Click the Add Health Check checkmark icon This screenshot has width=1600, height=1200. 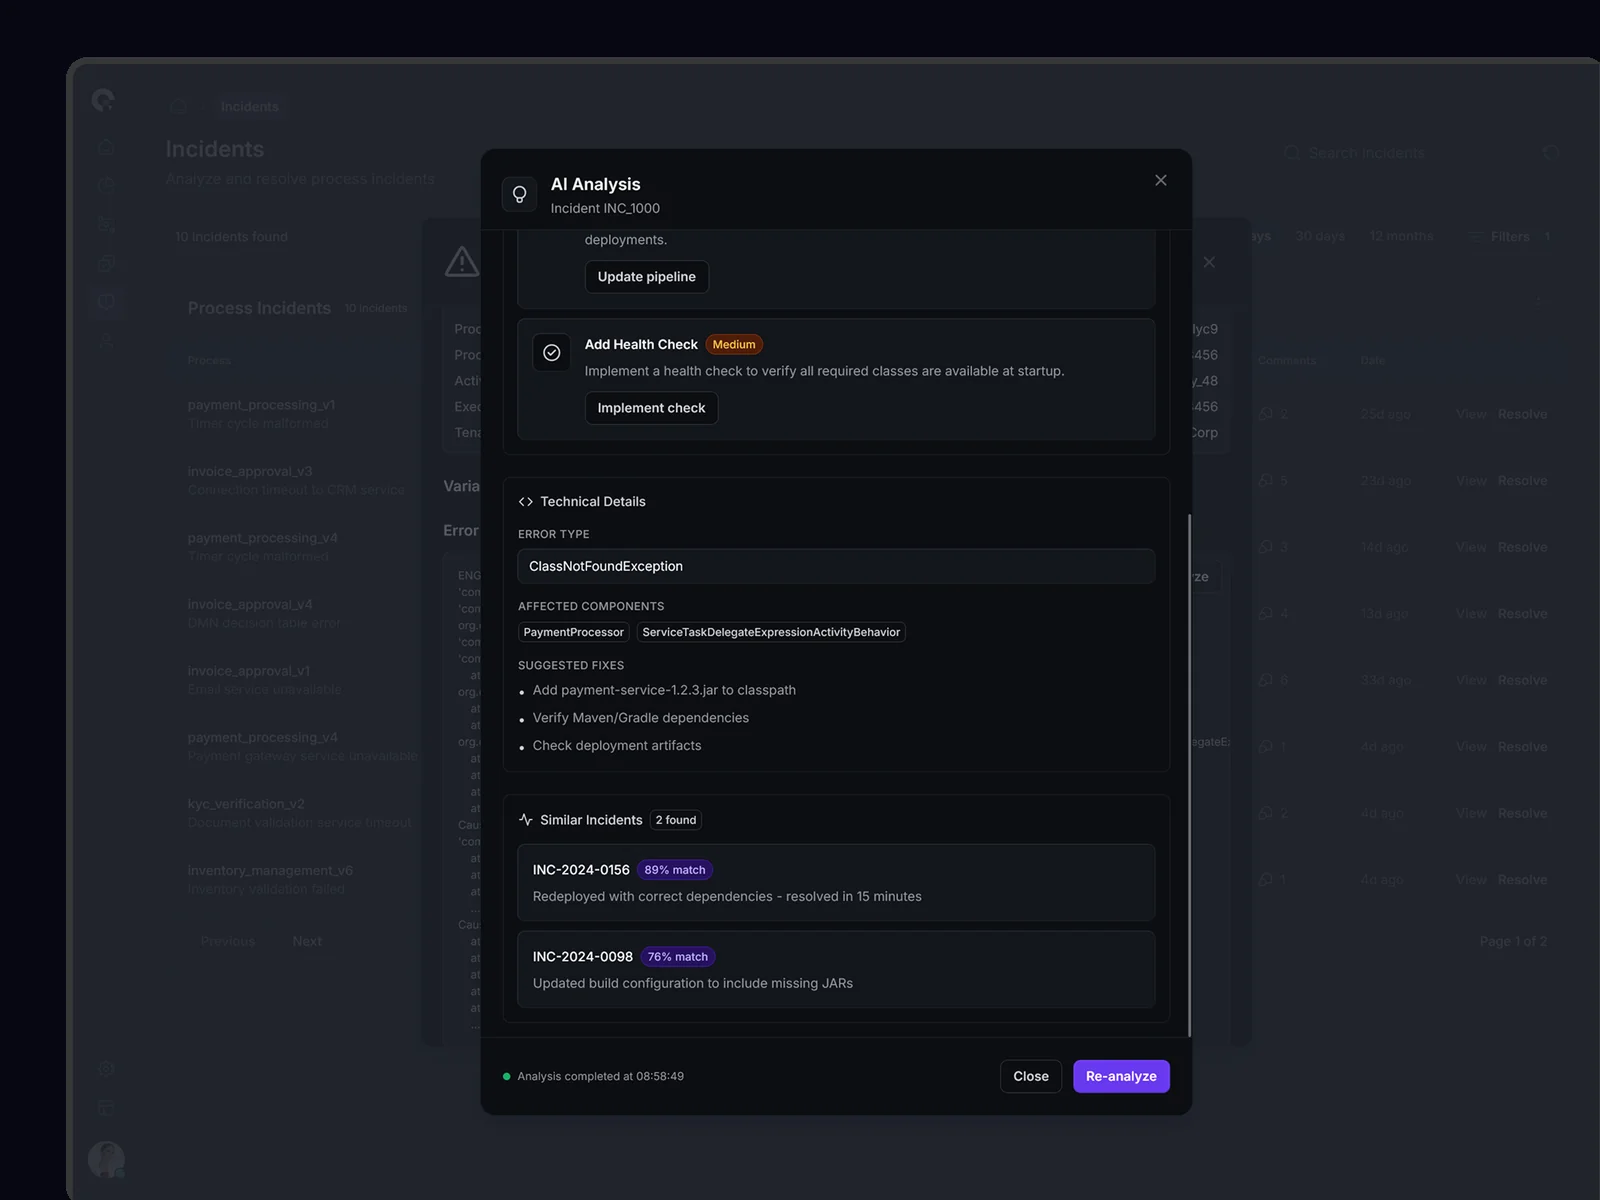pyautogui.click(x=551, y=353)
